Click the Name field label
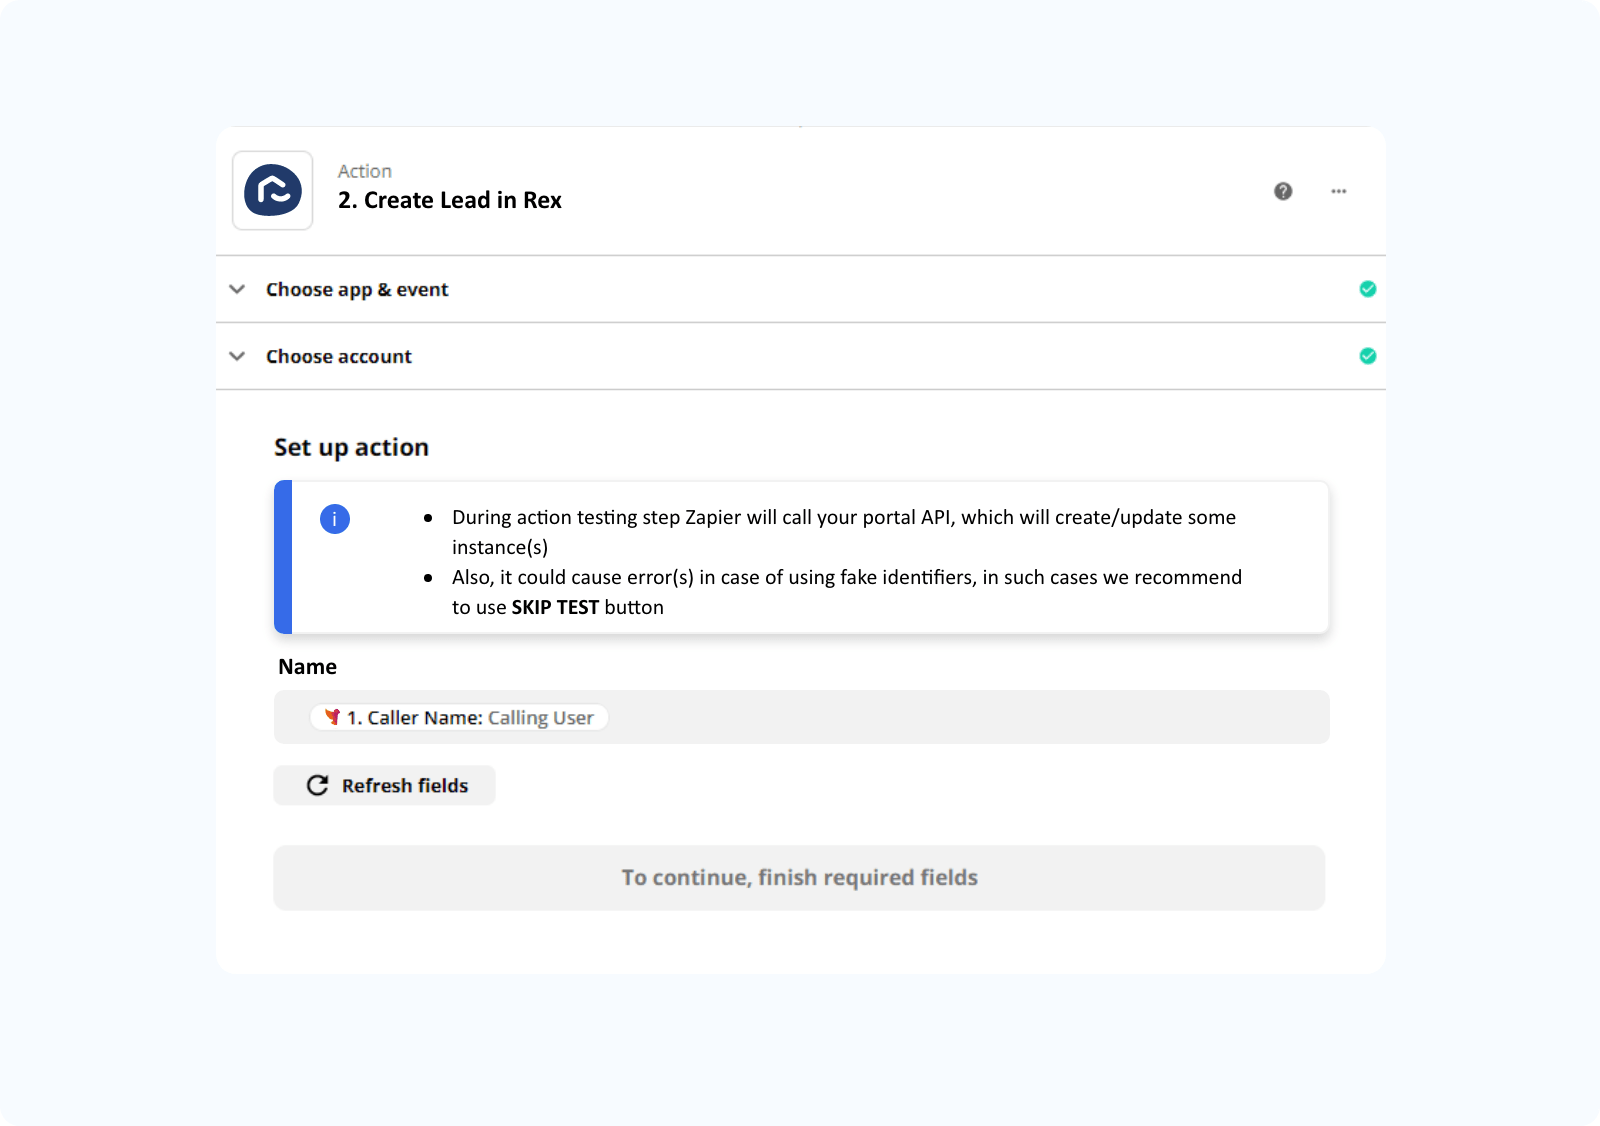1600x1126 pixels. (307, 666)
